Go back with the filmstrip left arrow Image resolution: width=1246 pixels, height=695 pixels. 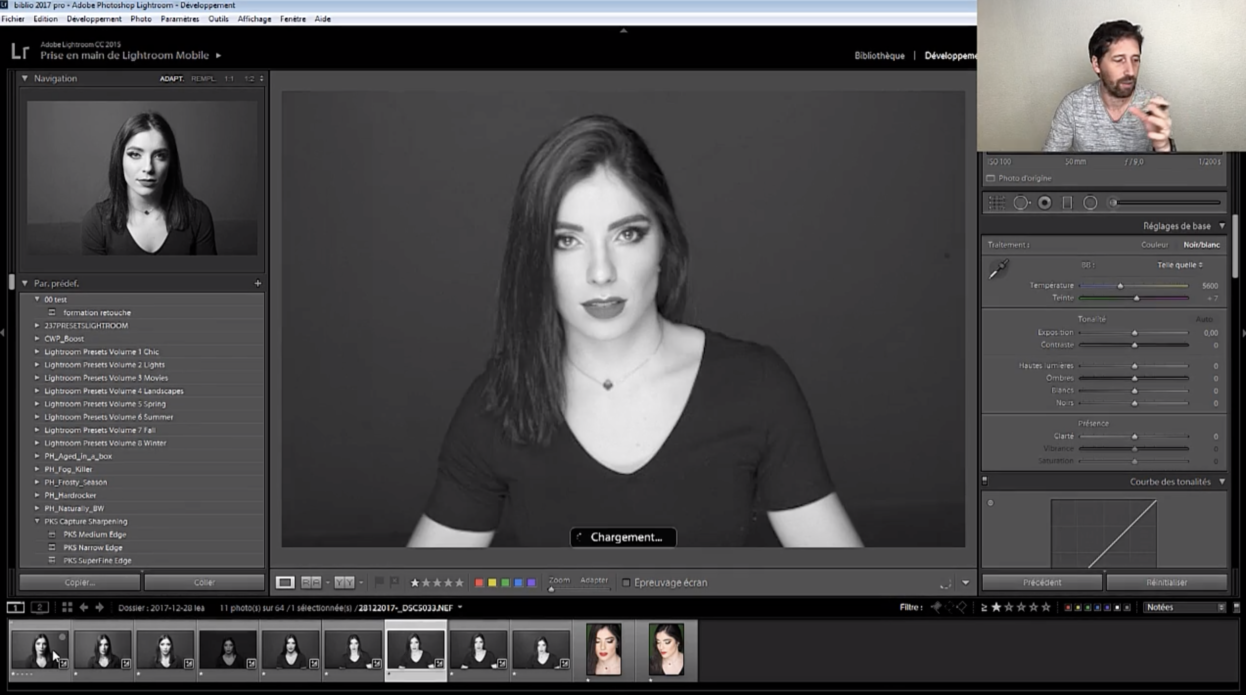point(84,607)
